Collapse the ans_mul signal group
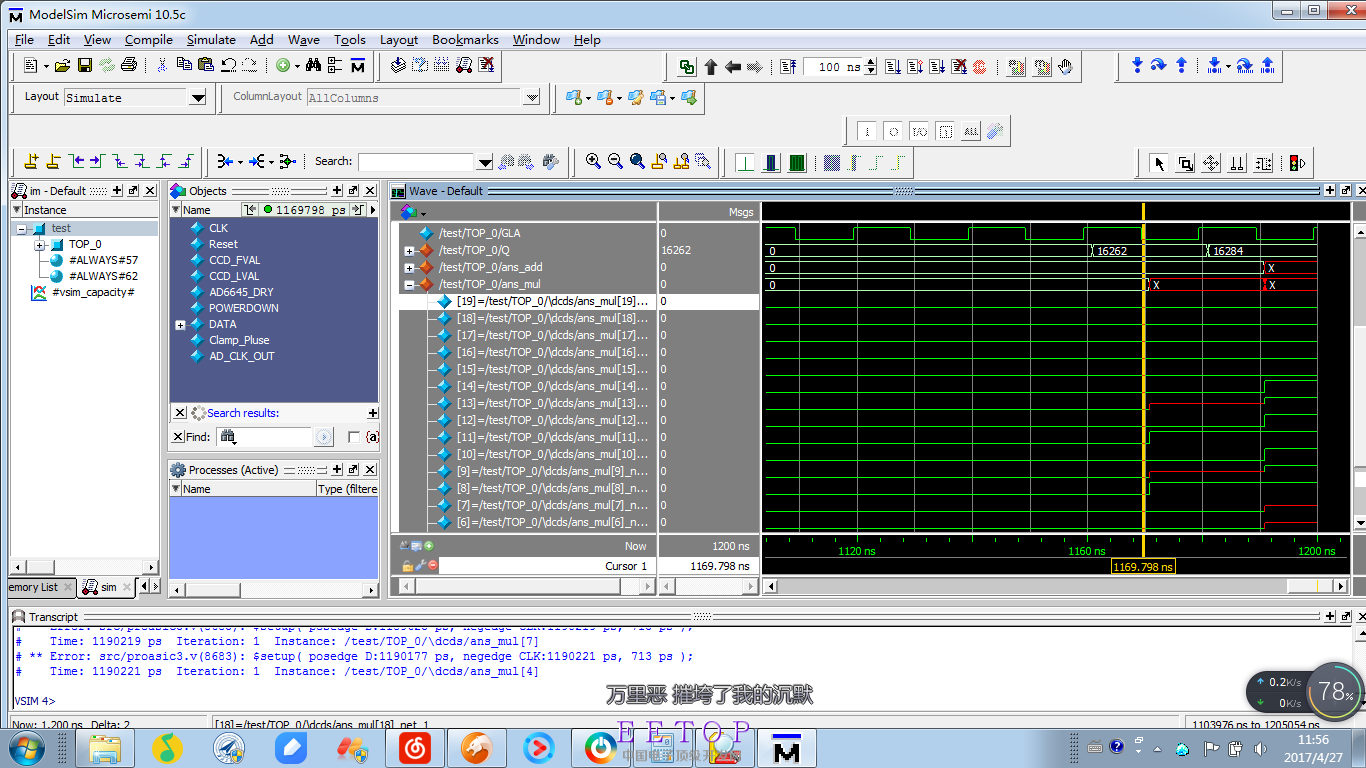The width and height of the screenshot is (1366, 768). coord(409,285)
